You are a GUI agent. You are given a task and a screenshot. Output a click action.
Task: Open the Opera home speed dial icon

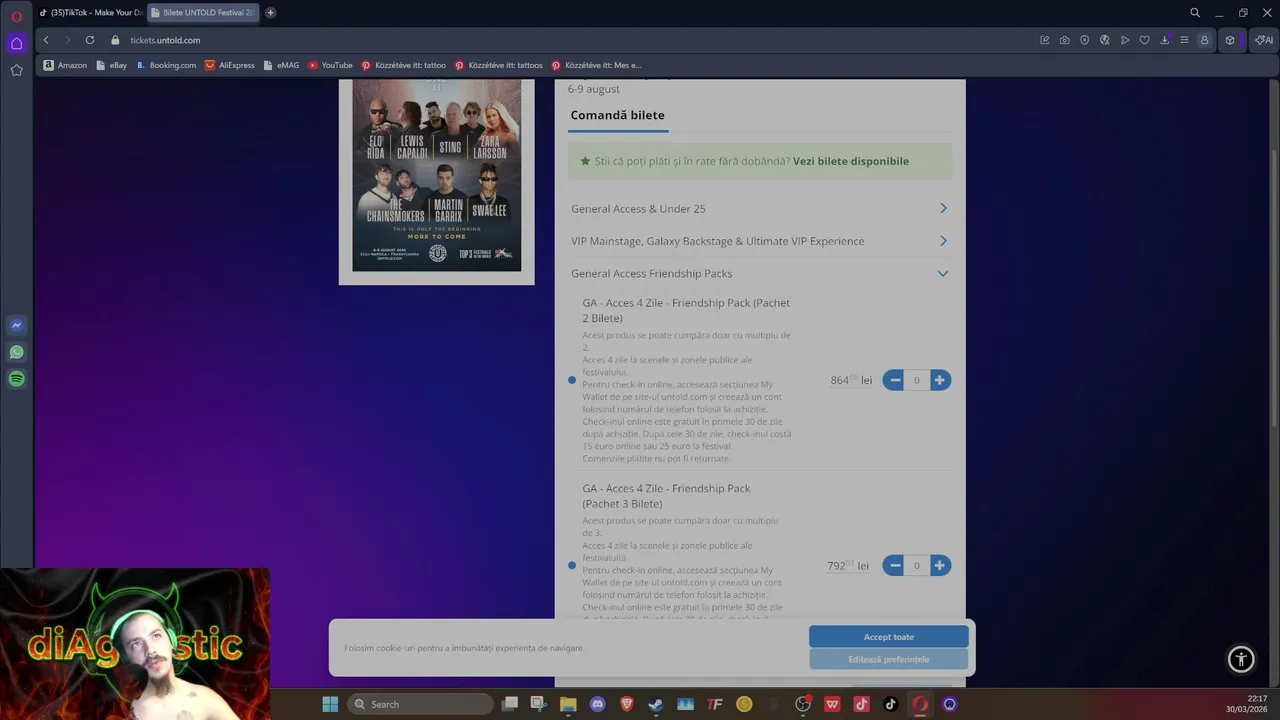(16, 43)
